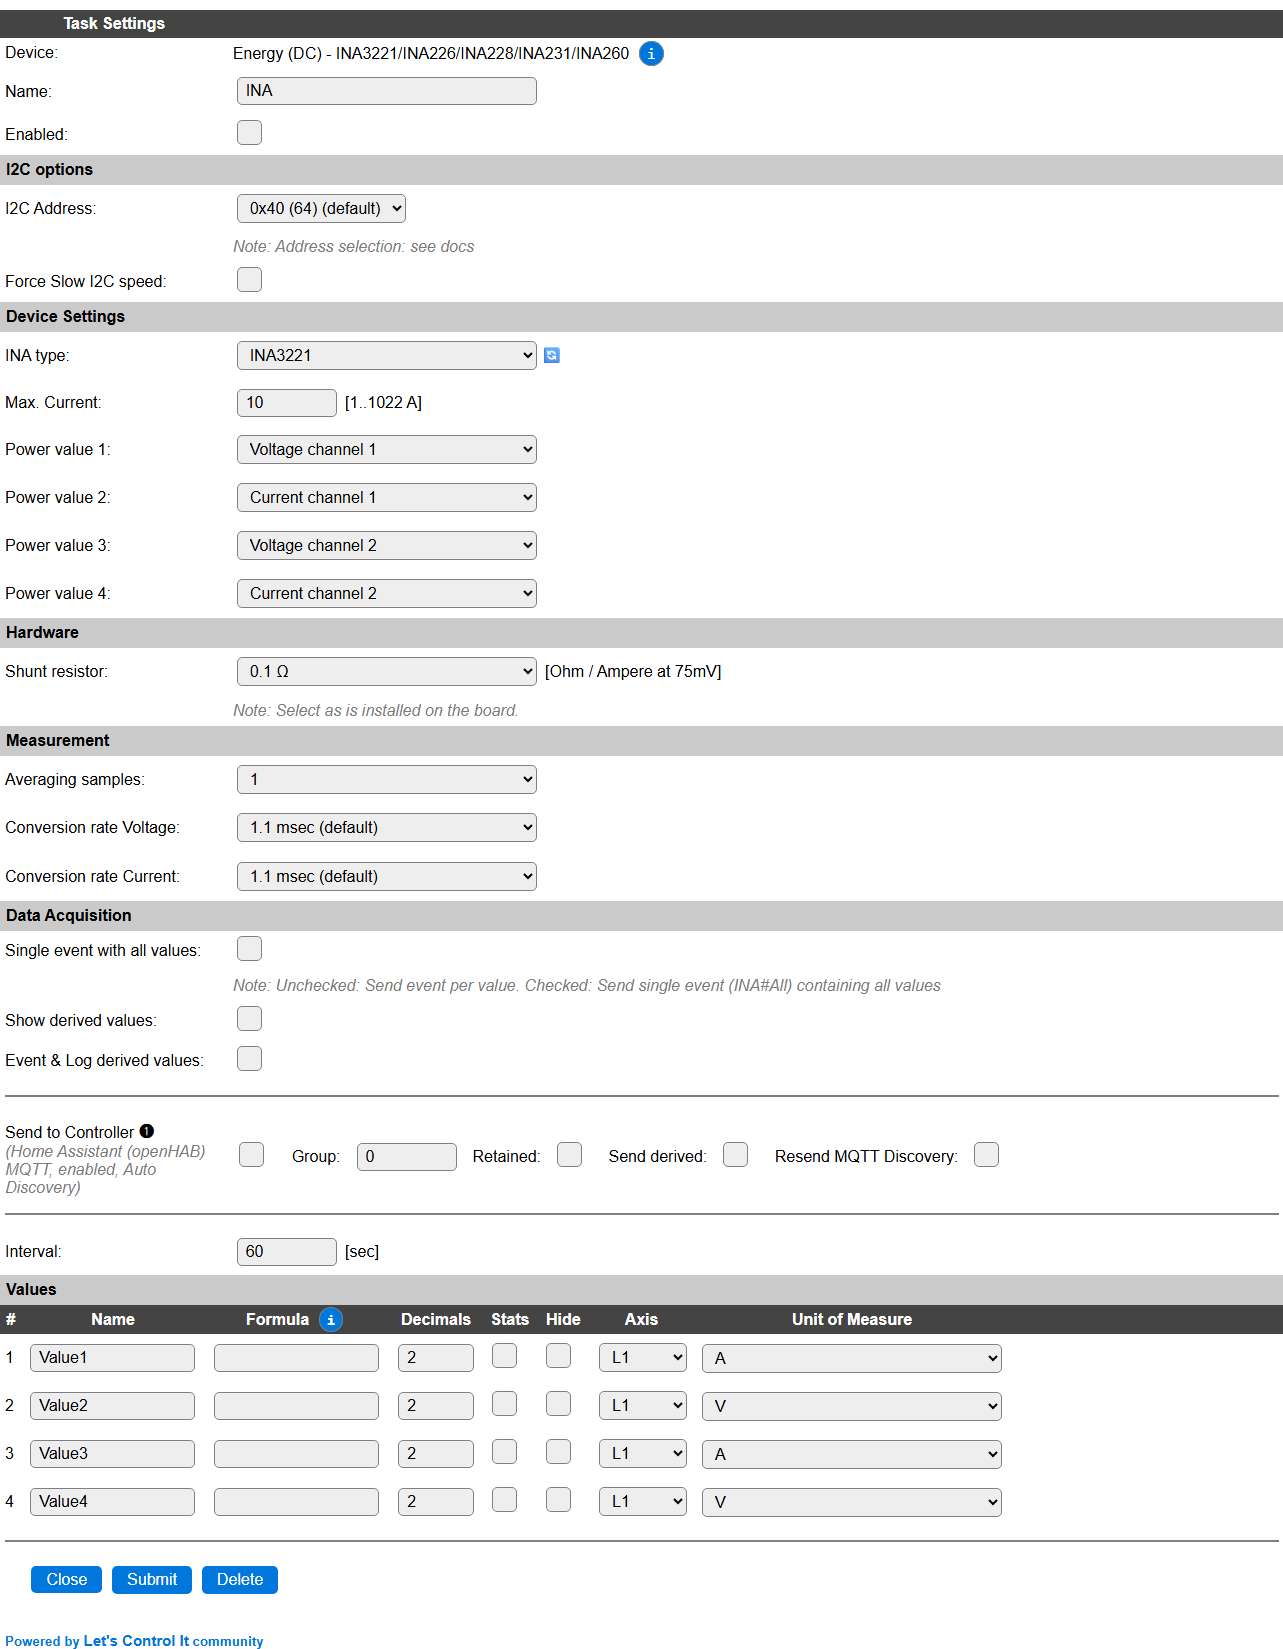The height and width of the screenshot is (1649, 1283).
Task: Open the I2C Address dropdown
Action: click(x=321, y=209)
